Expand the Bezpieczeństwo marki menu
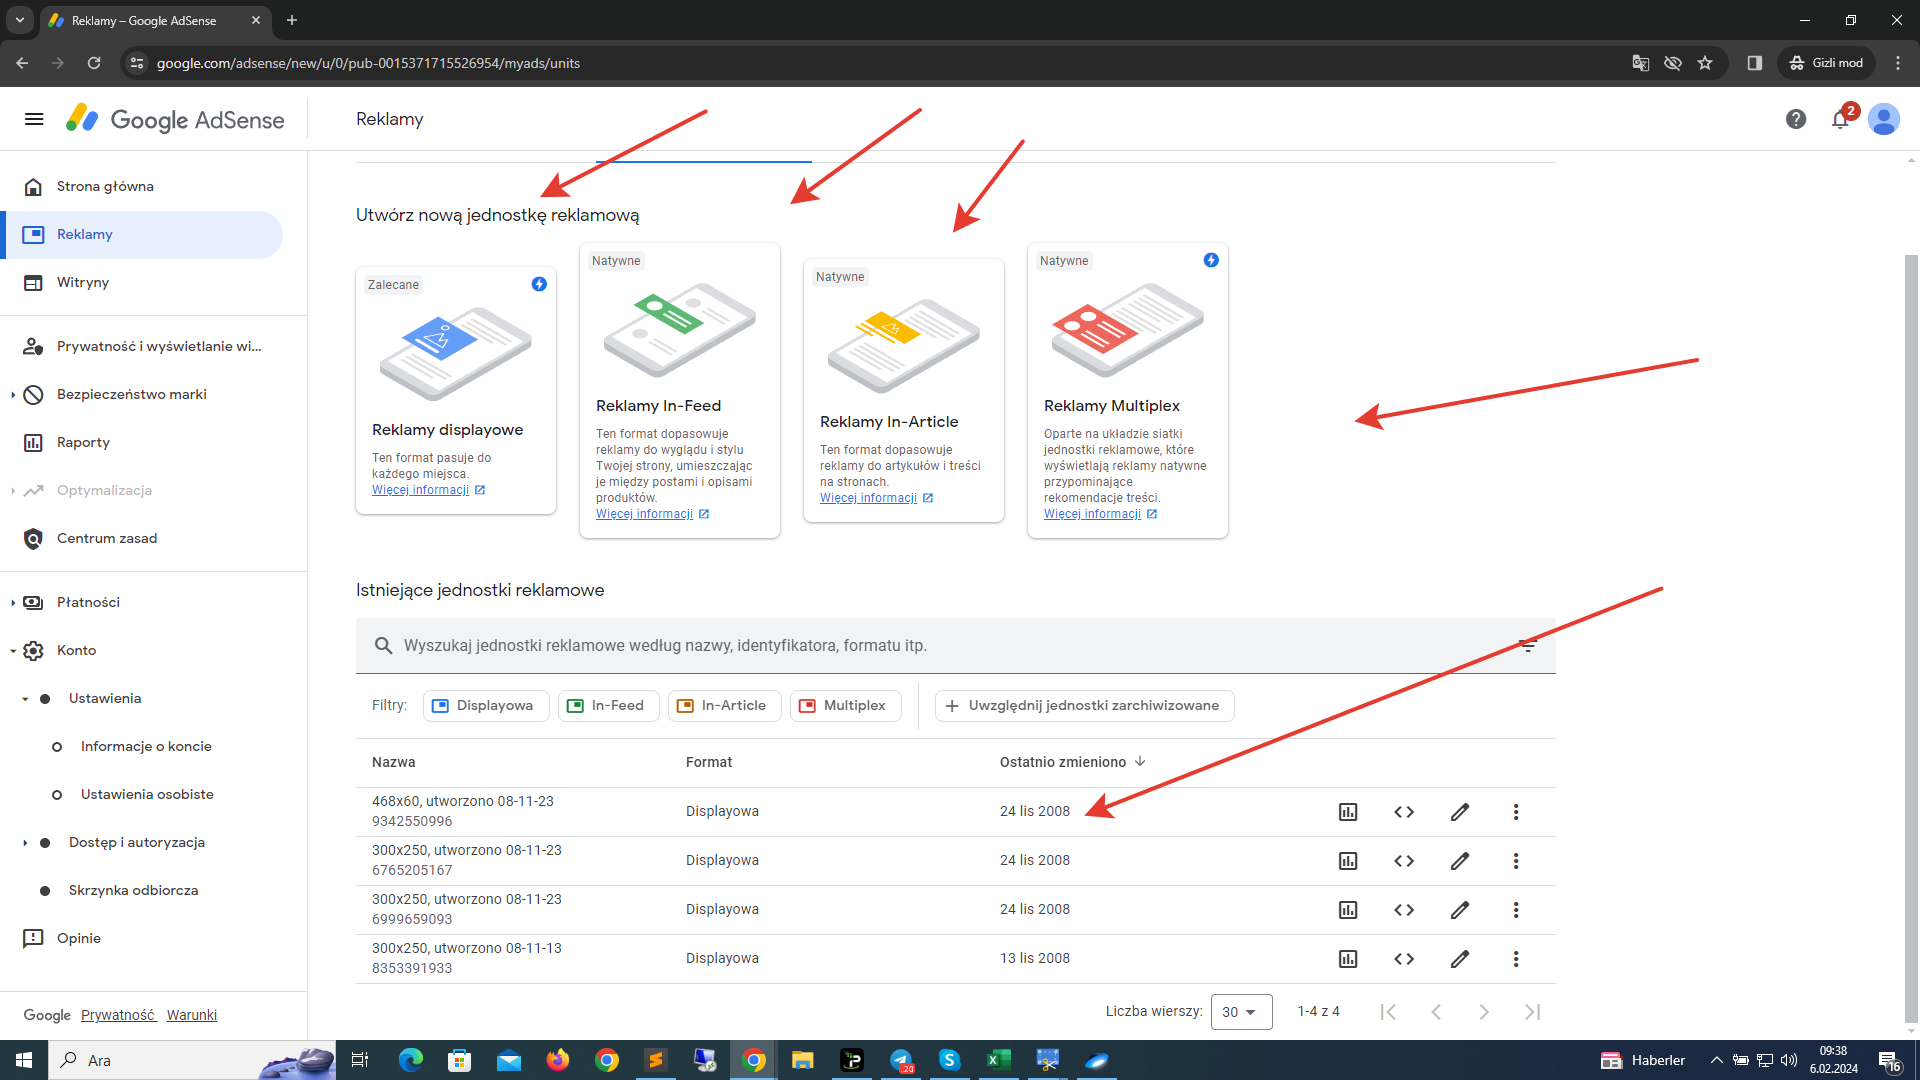The image size is (1920, 1080). click(x=13, y=395)
